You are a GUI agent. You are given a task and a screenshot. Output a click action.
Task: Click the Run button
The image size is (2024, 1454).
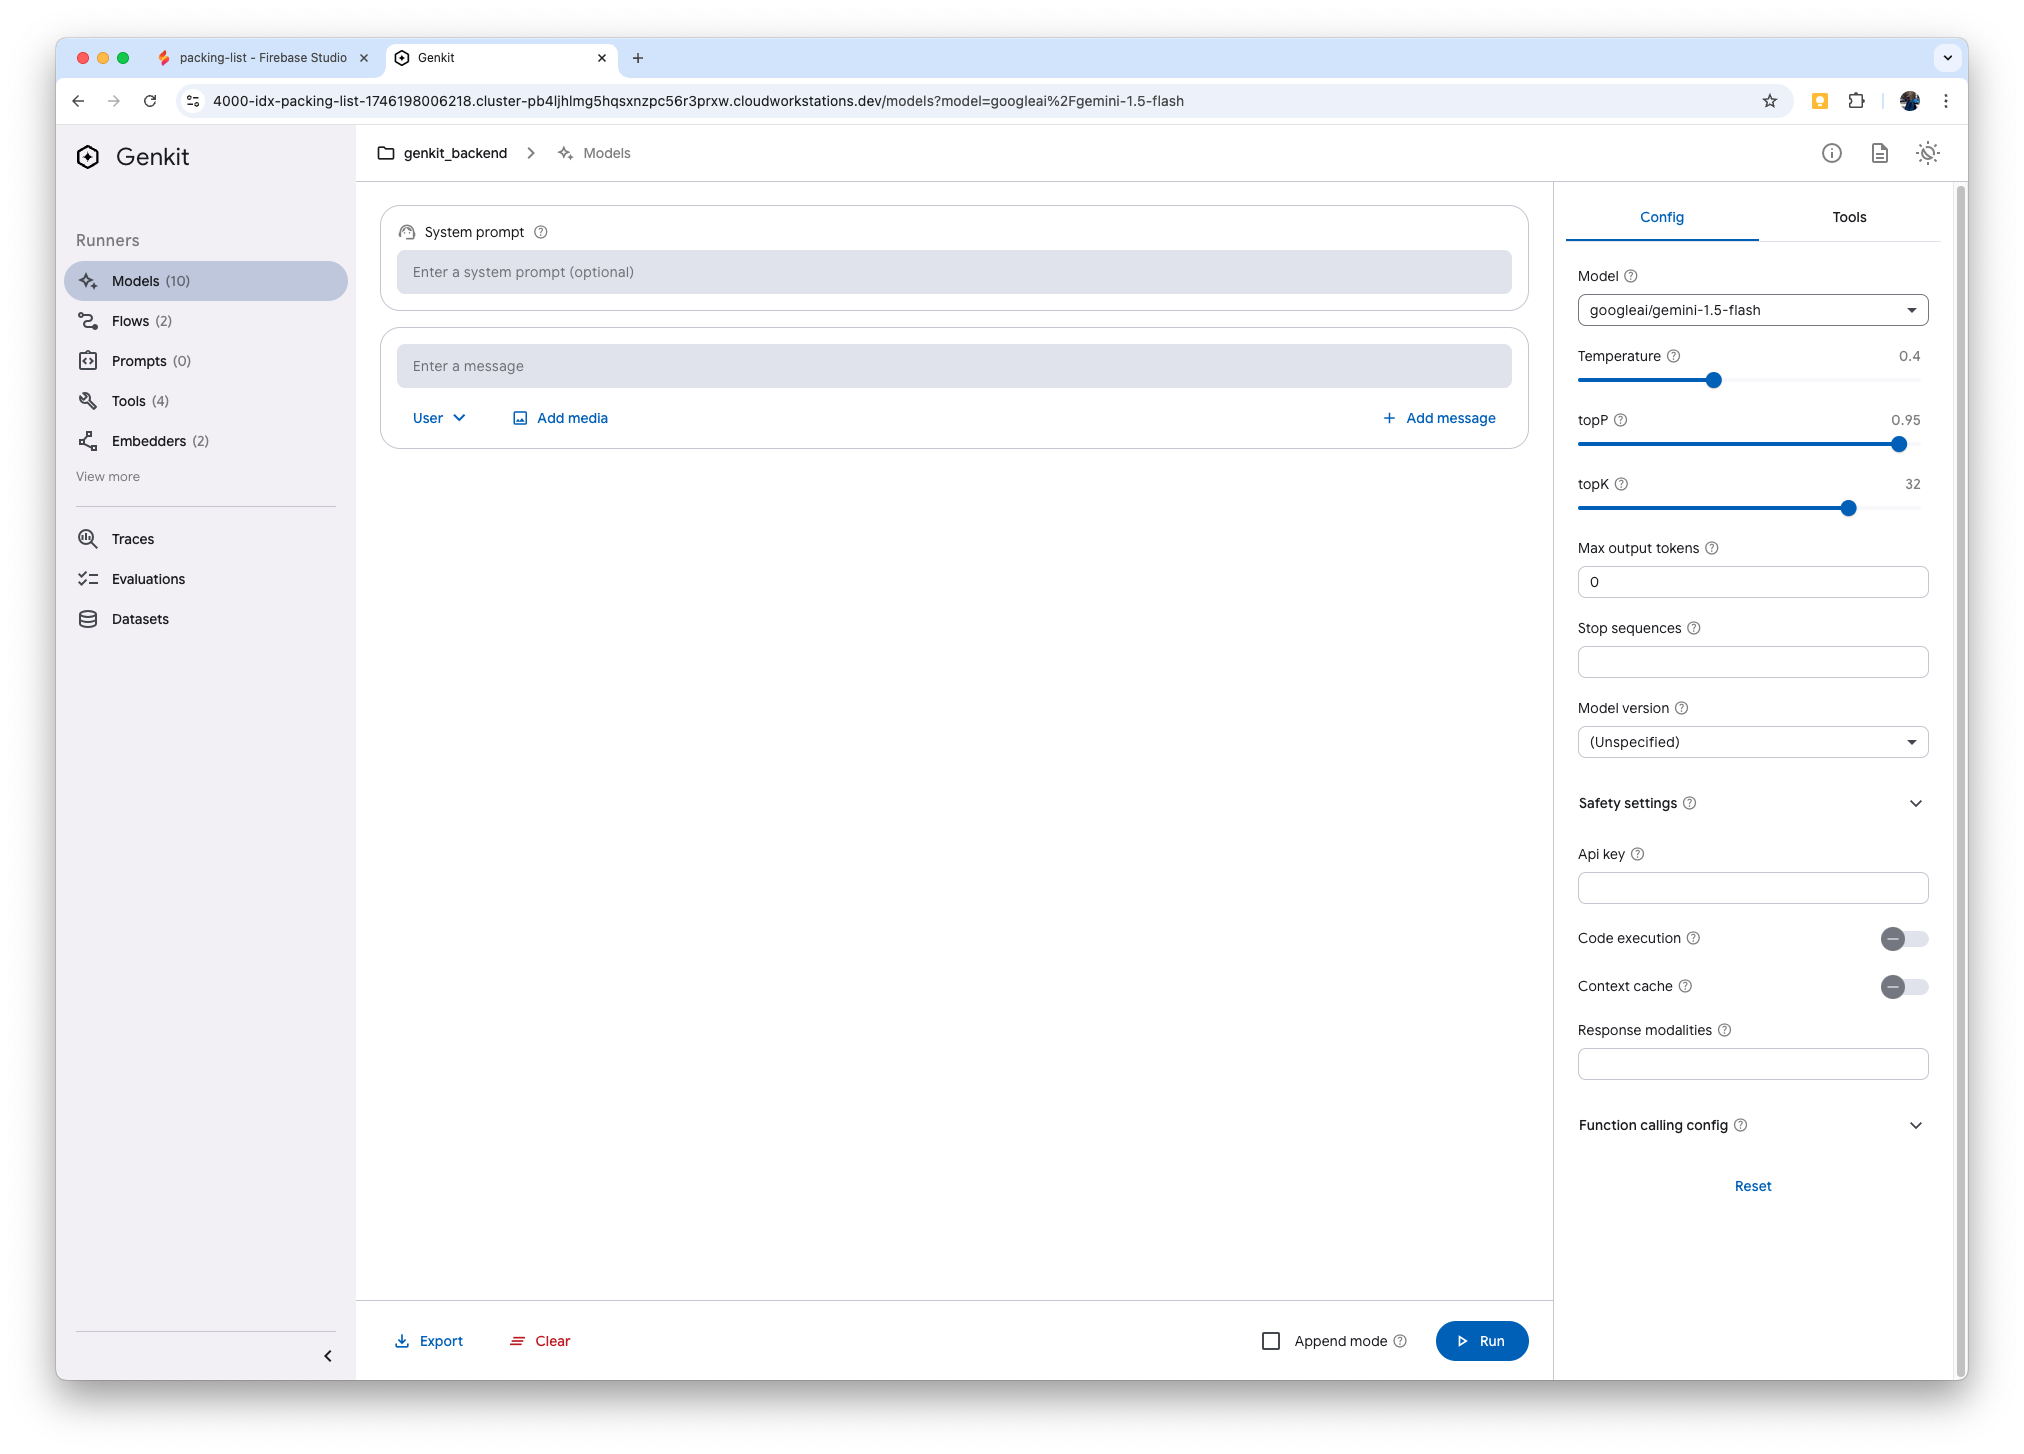pos(1481,1341)
